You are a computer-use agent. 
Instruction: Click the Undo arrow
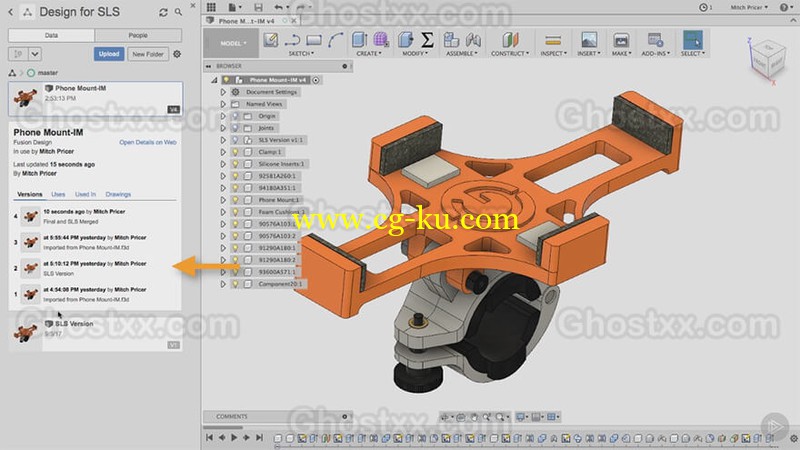point(278,7)
